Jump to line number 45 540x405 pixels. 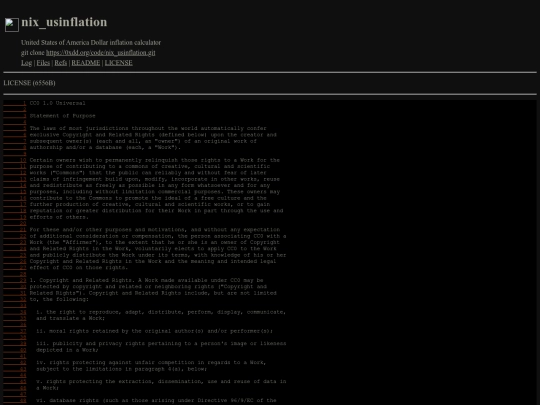click(x=15, y=382)
